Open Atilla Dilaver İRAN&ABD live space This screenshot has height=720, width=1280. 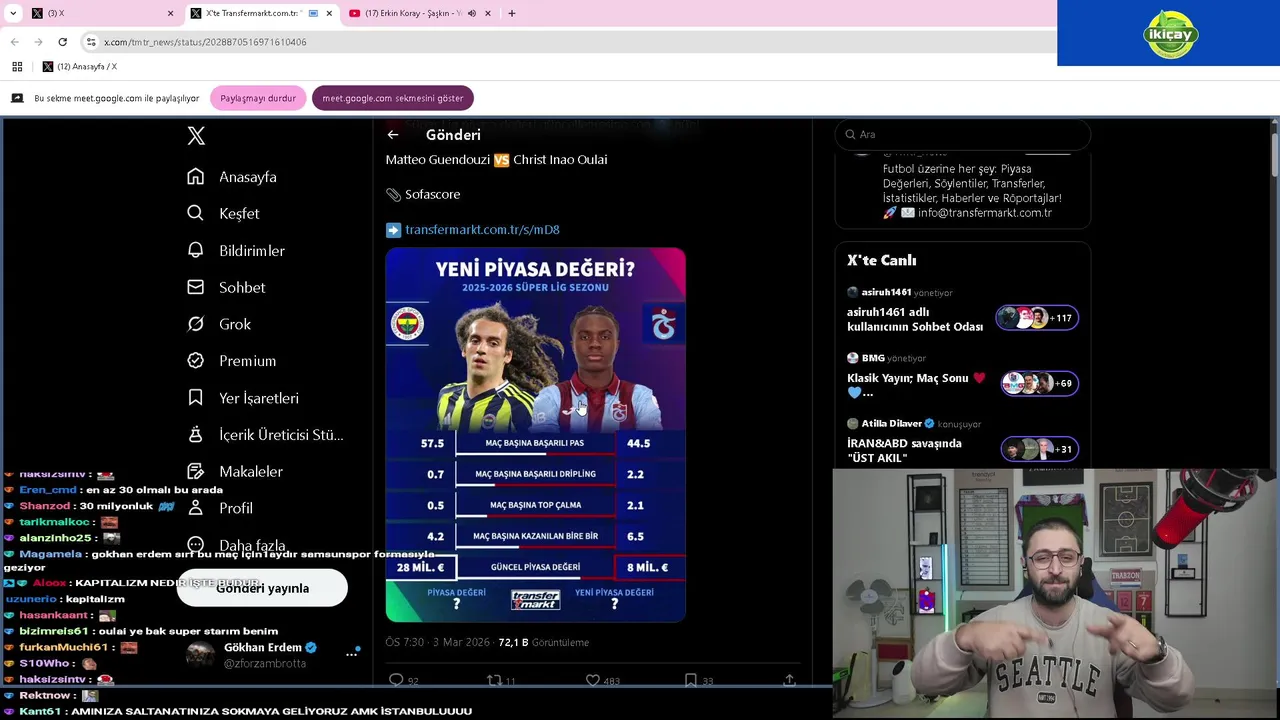pos(962,441)
